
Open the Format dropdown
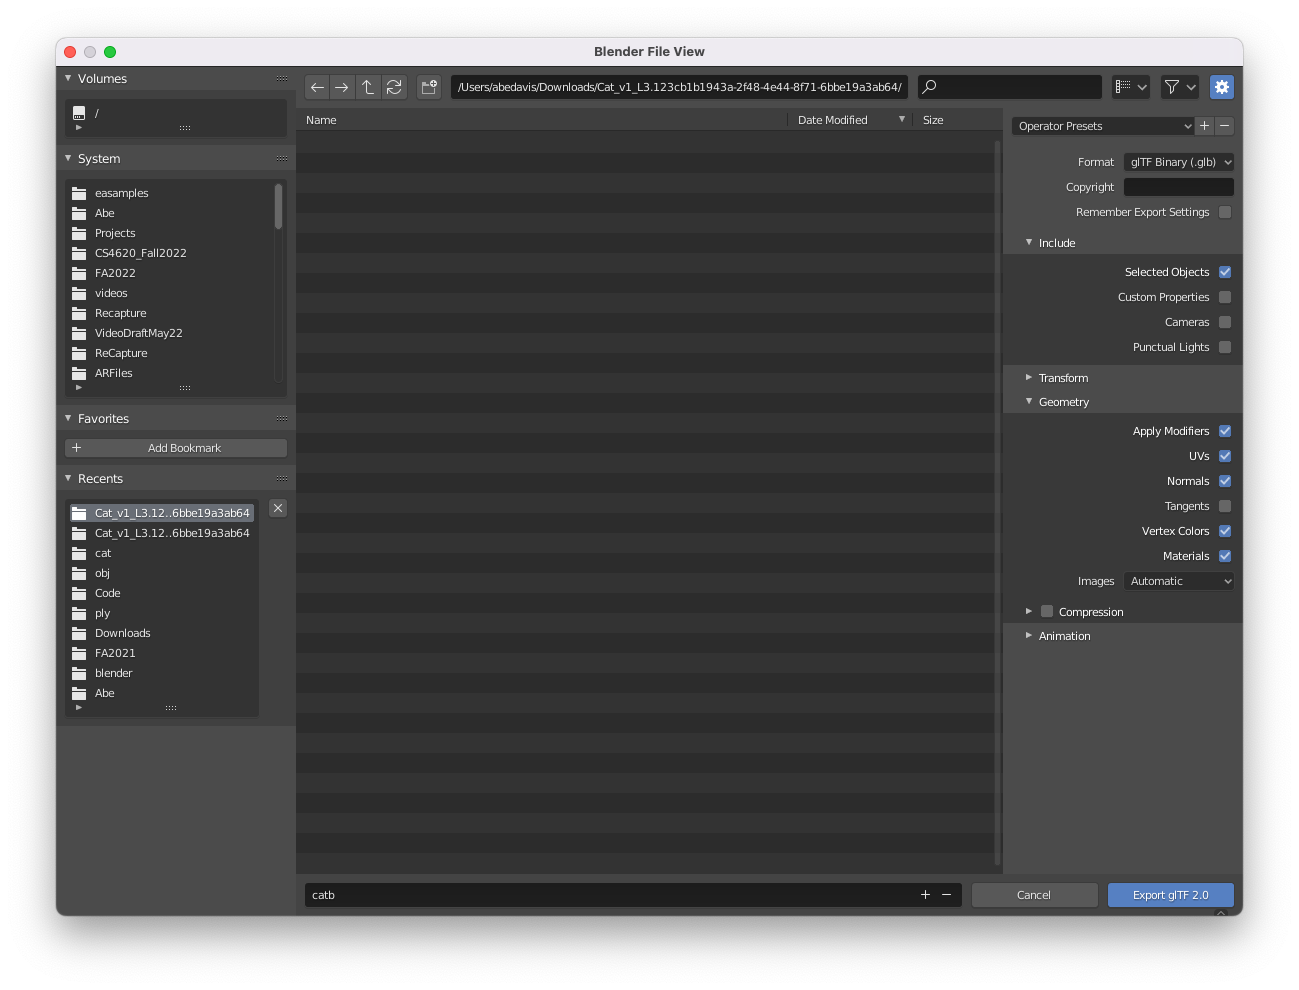click(1179, 162)
